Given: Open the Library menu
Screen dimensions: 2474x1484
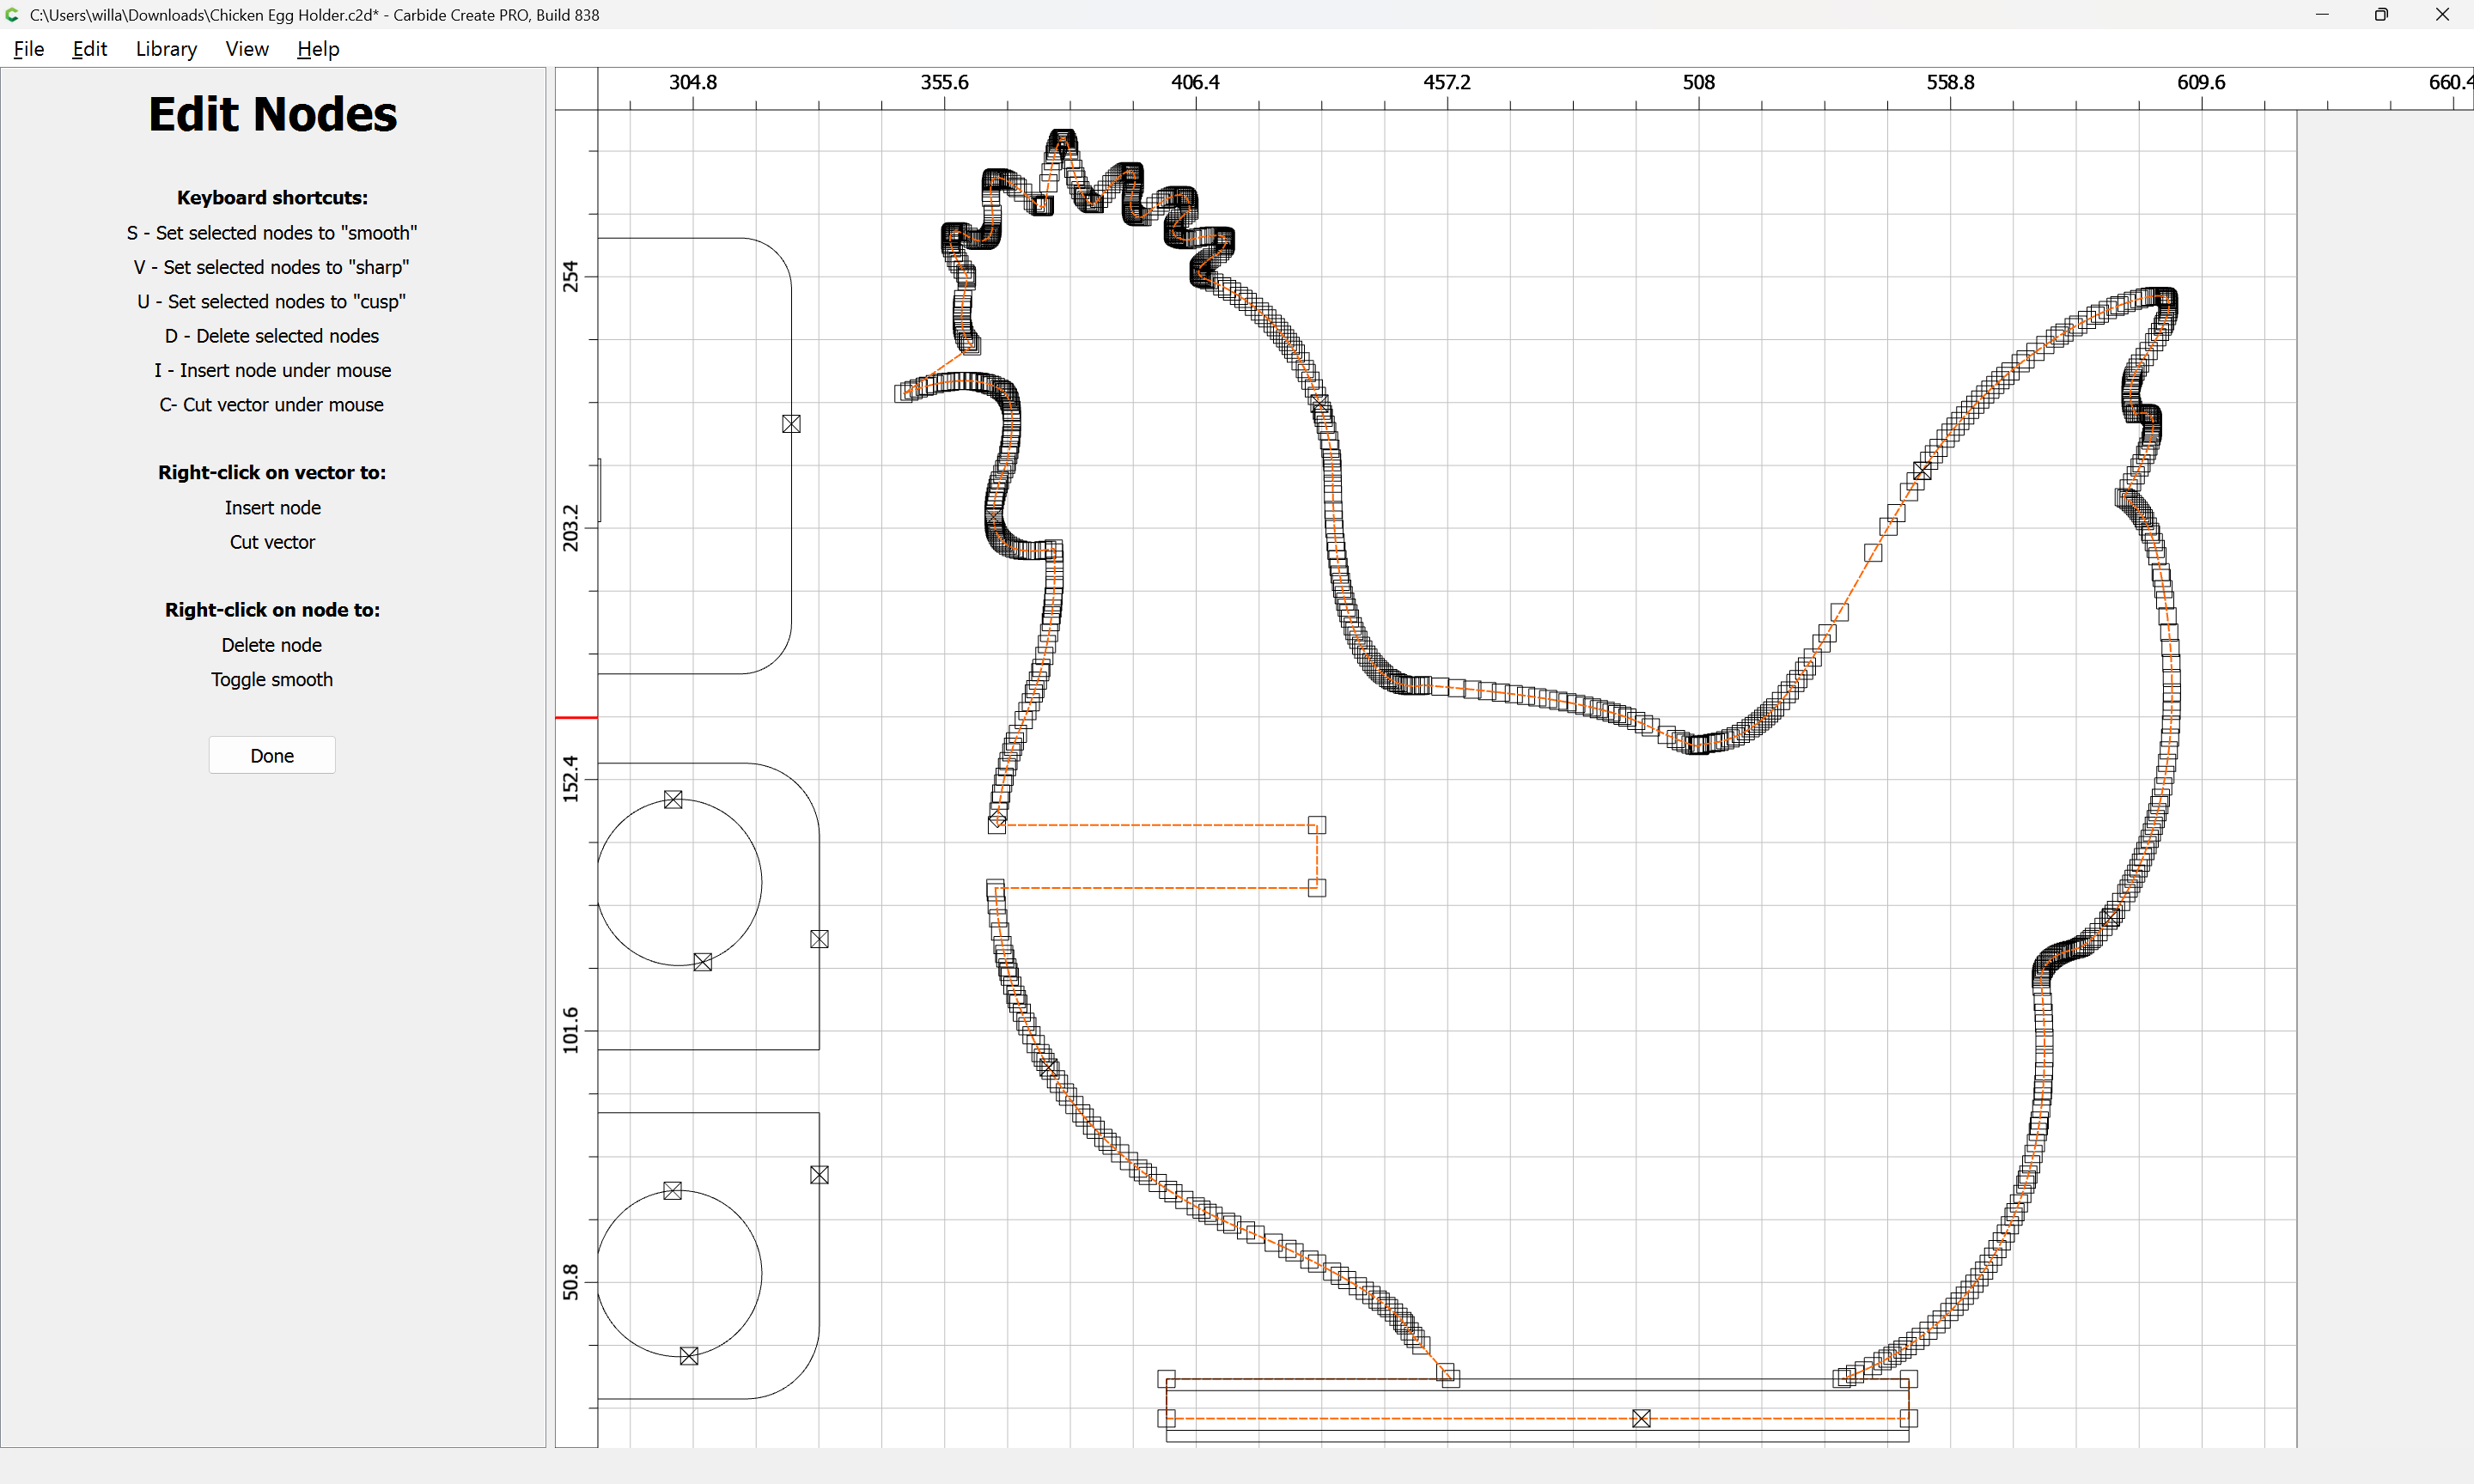Looking at the screenshot, I should [166, 49].
